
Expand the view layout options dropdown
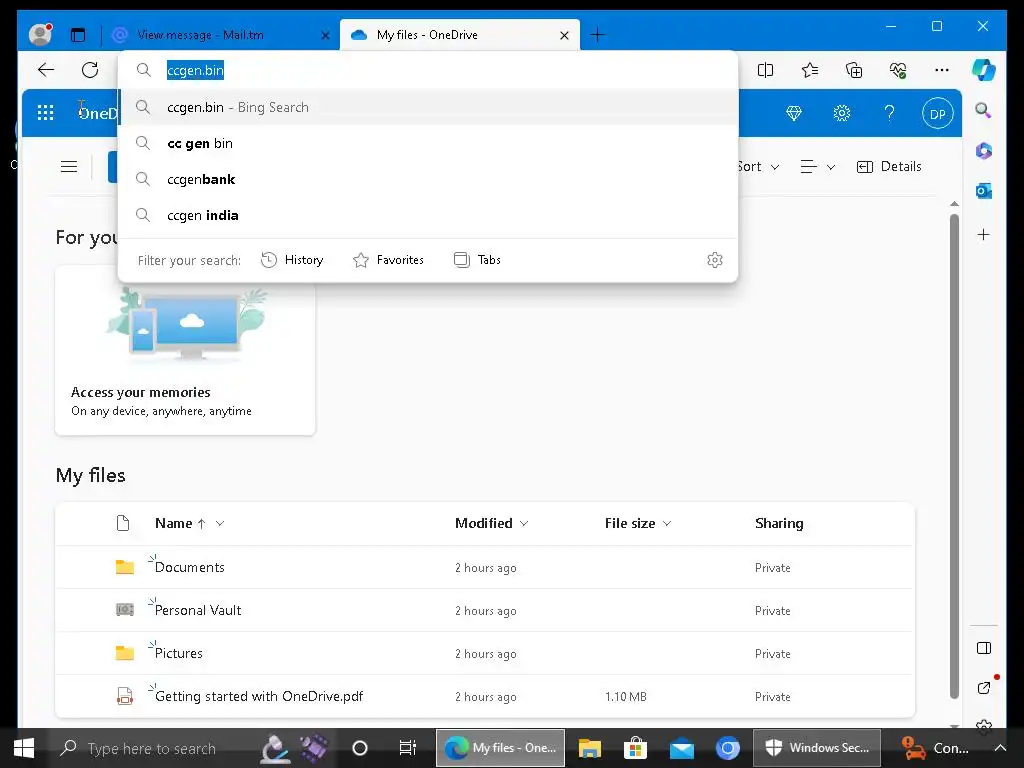[x=818, y=167]
